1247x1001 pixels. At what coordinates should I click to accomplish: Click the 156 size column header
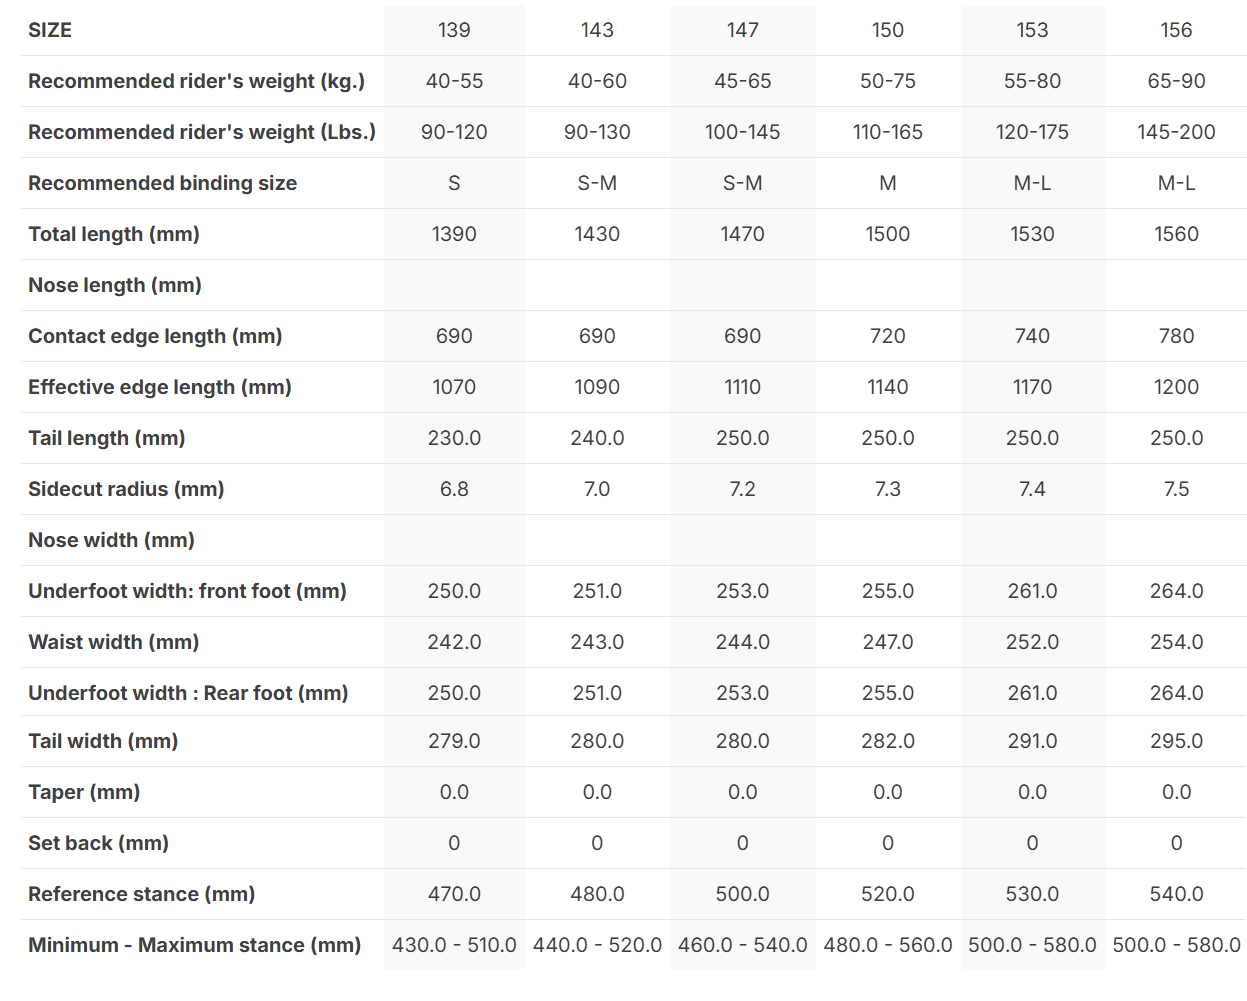(1176, 30)
